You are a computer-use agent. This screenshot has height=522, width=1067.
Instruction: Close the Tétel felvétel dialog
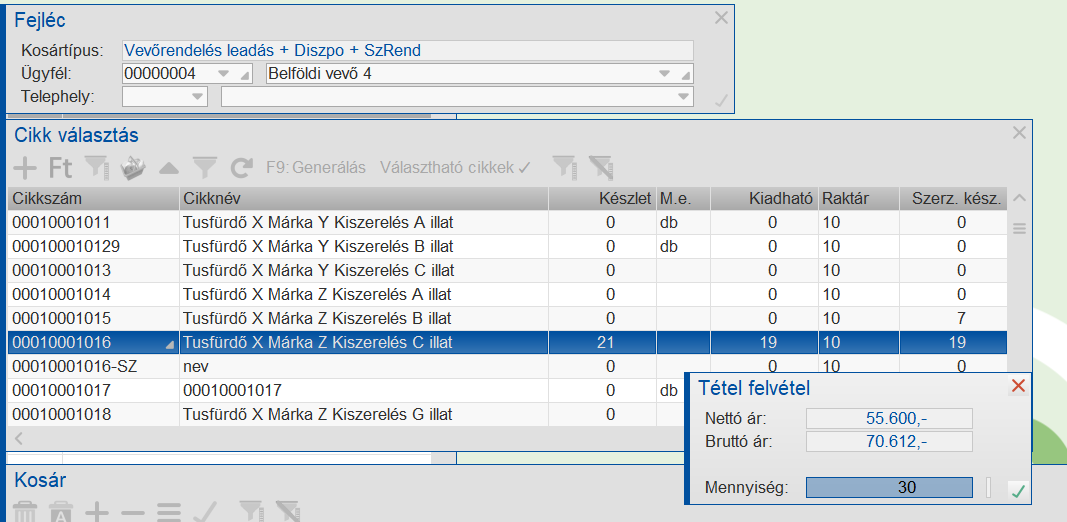click(1018, 387)
